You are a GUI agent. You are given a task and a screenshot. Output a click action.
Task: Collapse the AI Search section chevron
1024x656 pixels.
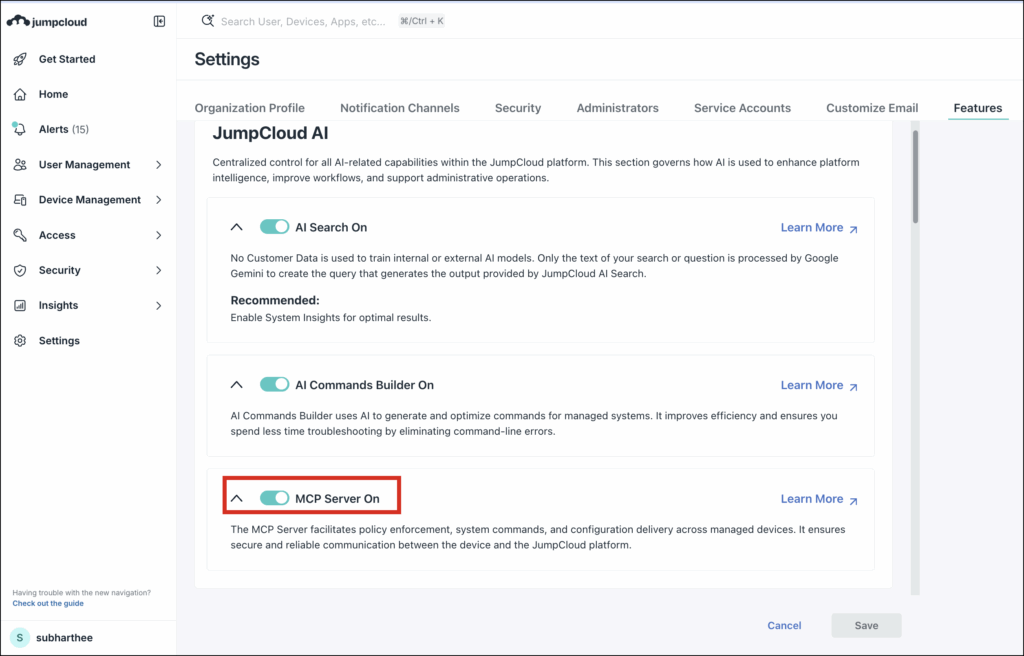click(237, 227)
